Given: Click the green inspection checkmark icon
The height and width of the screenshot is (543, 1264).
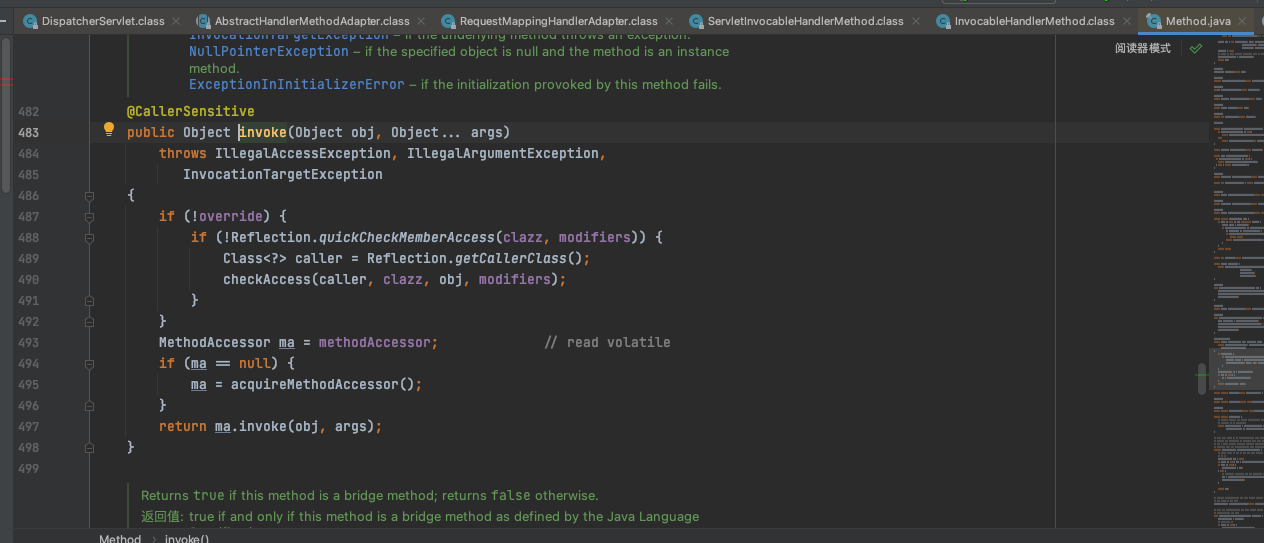Looking at the screenshot, I should tap(1195, 48).
